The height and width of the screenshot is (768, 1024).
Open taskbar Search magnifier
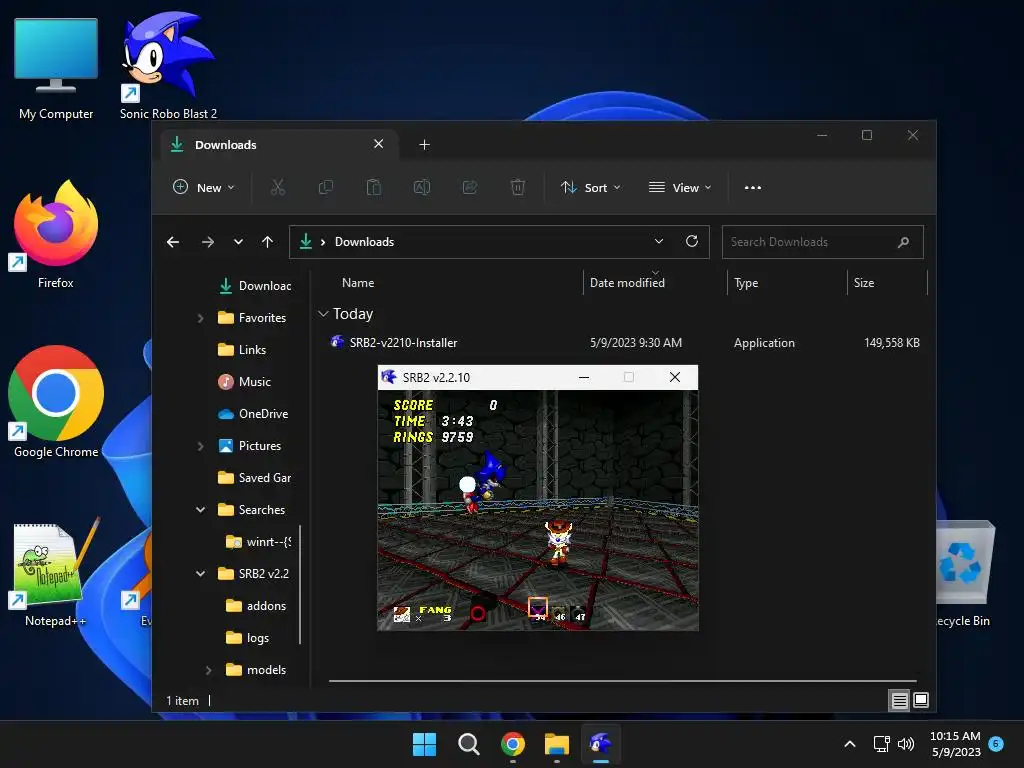tap(469, 744)
